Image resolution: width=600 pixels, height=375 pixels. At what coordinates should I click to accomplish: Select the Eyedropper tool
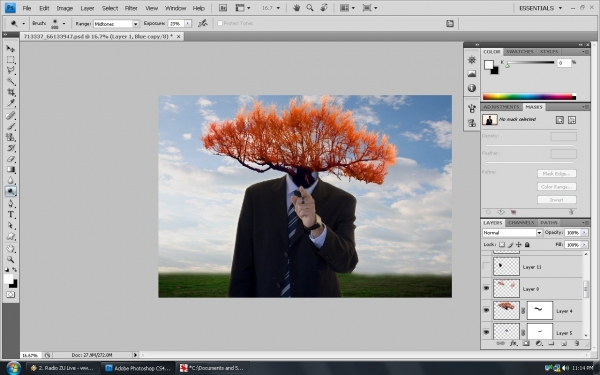pyautogui.click(x=10, y=103)
